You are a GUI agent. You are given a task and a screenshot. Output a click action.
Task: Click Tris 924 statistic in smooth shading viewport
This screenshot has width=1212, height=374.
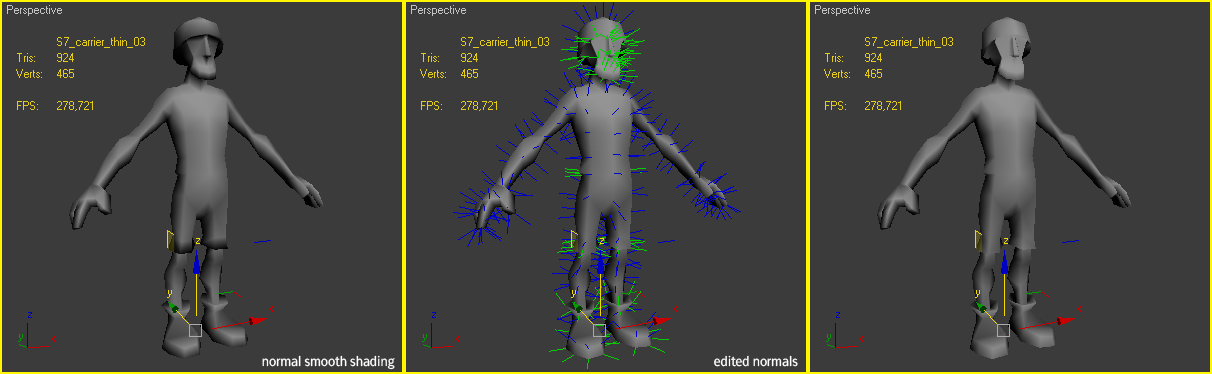pos(46,58)
